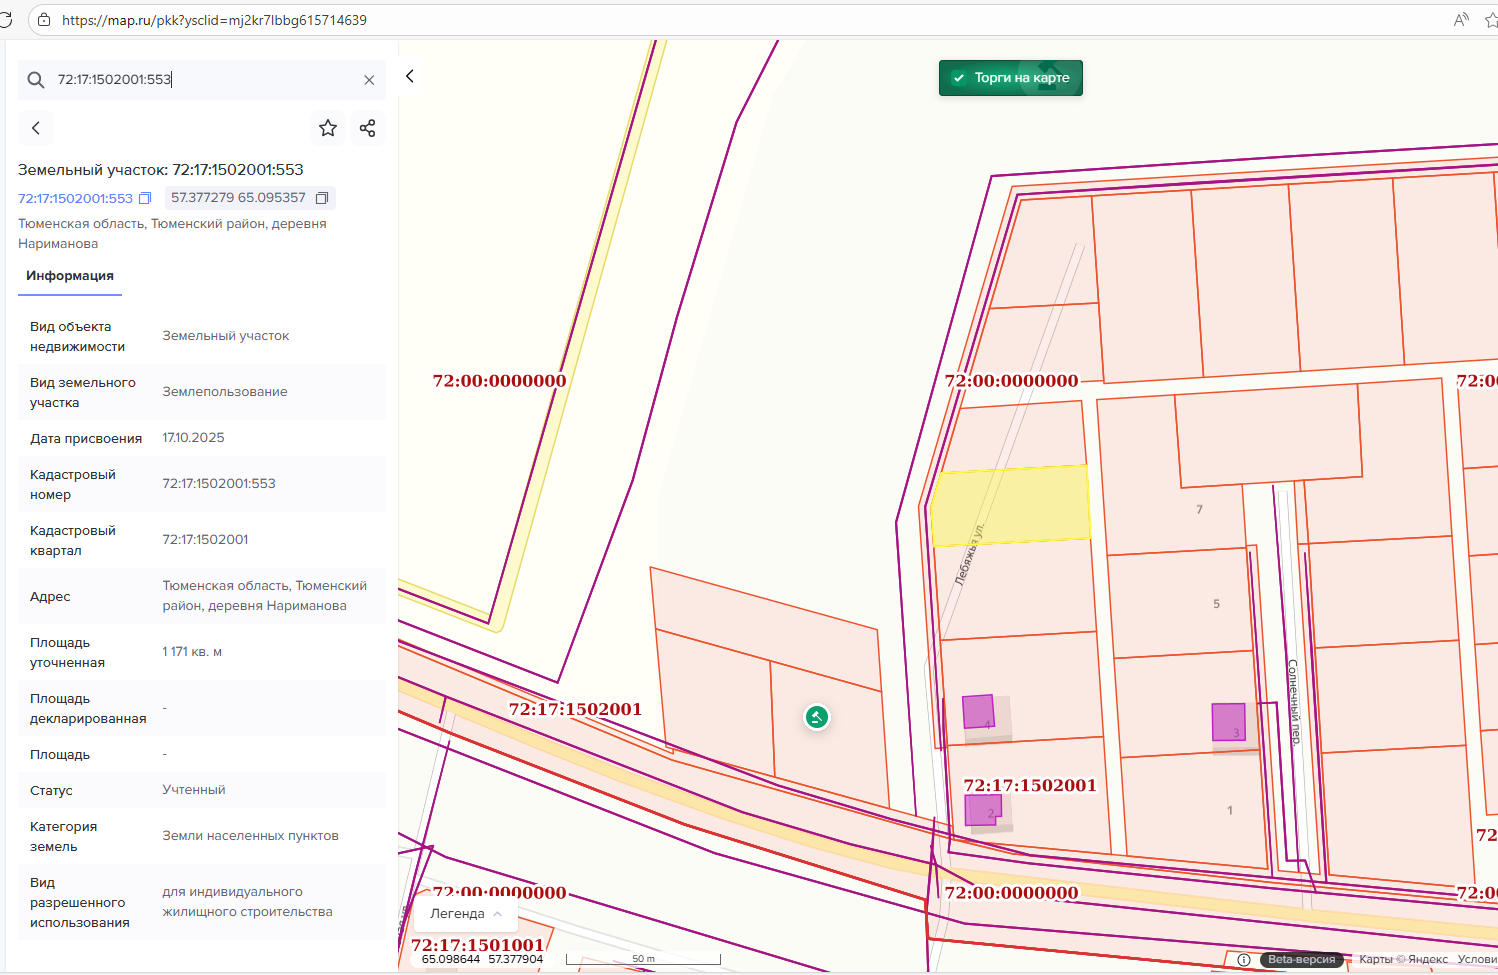Toggle the Торги на карте checkbox

point(959,78)
